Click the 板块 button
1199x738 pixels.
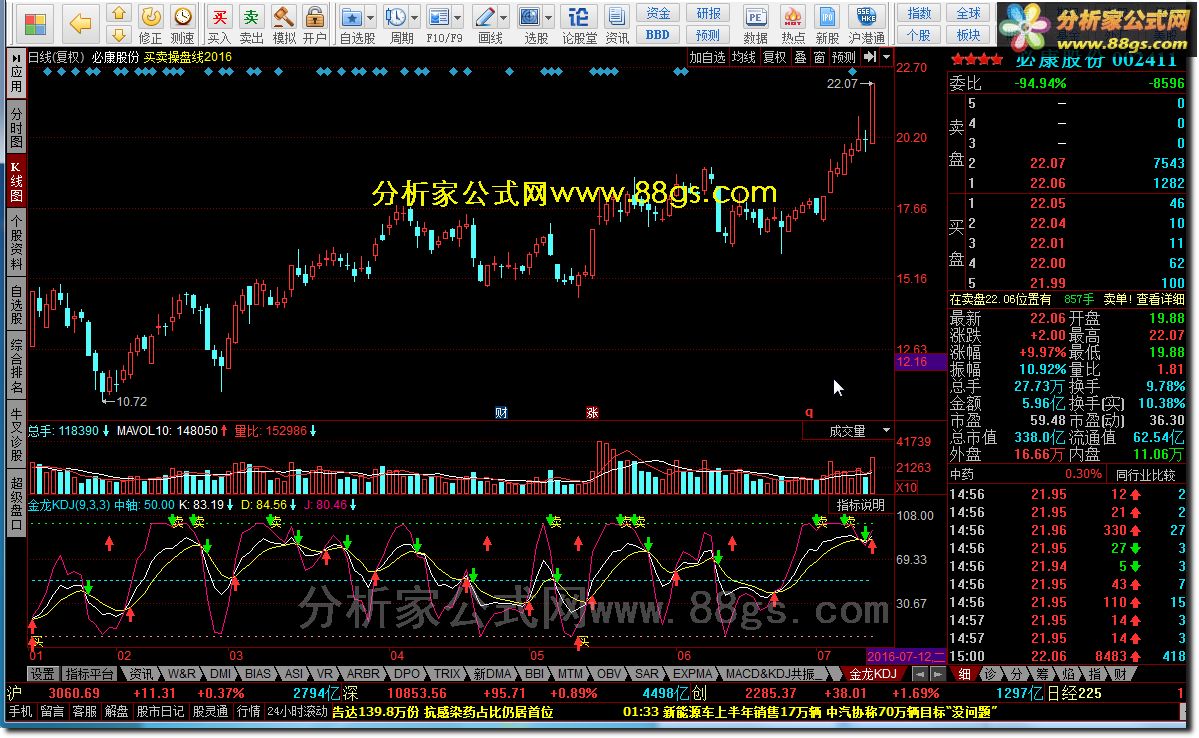(x=968, y=34)
